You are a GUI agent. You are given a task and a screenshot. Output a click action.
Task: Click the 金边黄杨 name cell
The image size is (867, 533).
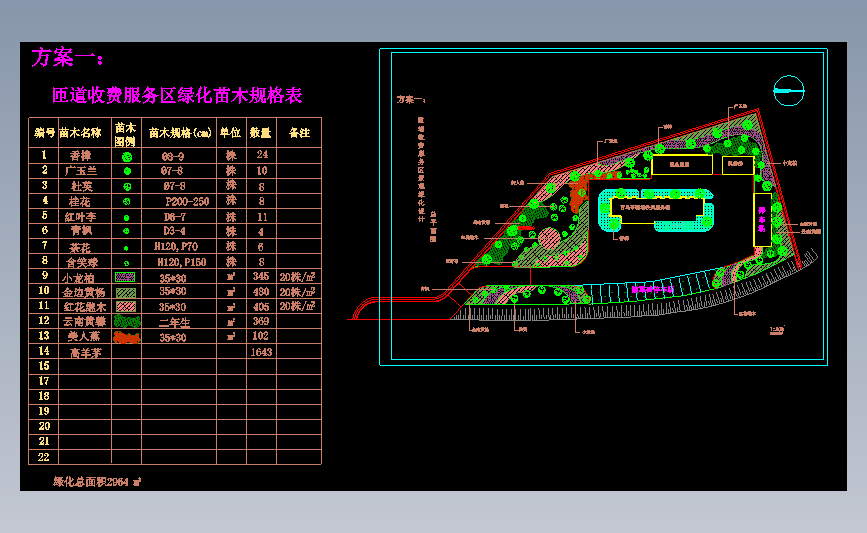coord(83,292)
